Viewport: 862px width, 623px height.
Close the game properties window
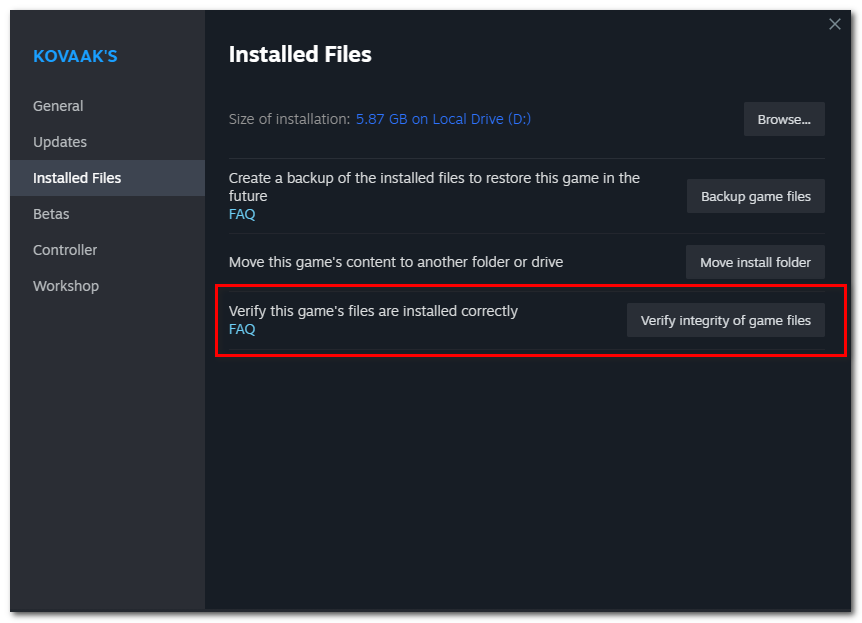coord(835,24)
